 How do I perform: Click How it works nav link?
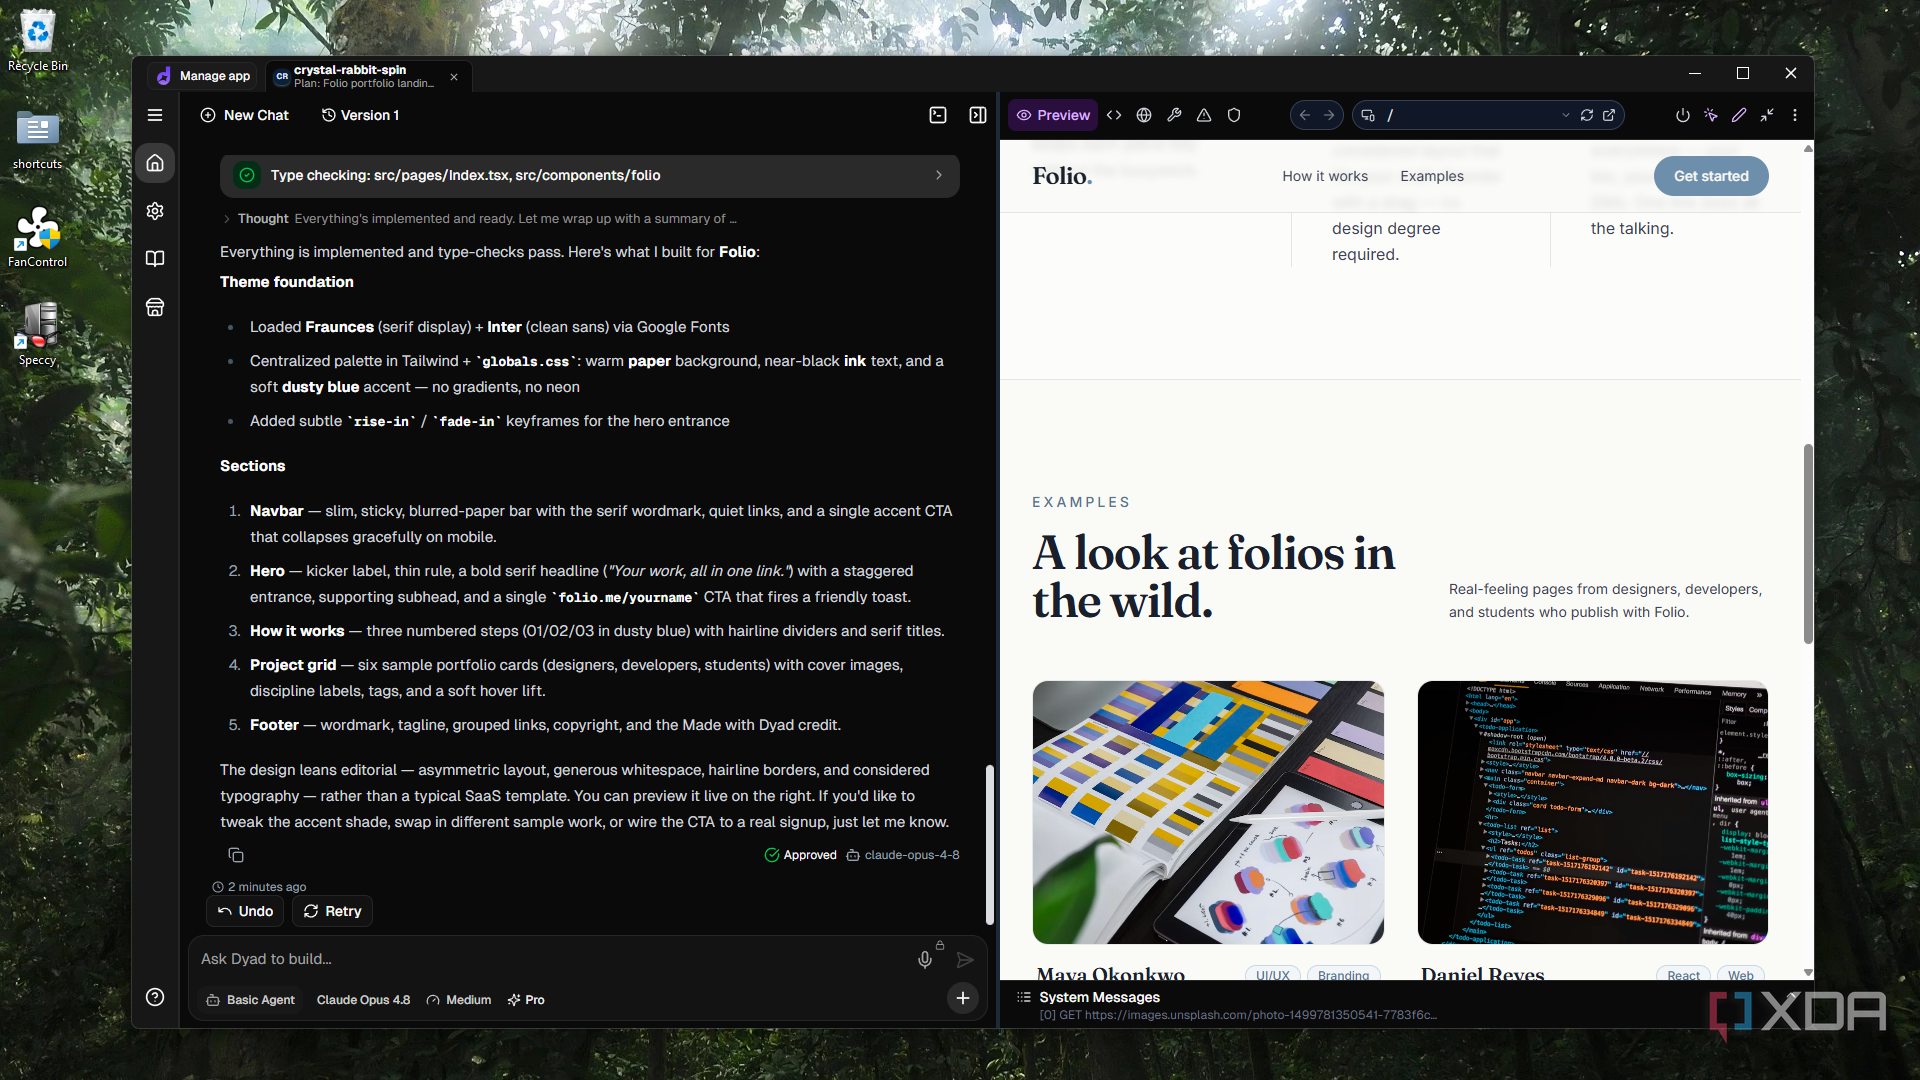[1325, 176]
